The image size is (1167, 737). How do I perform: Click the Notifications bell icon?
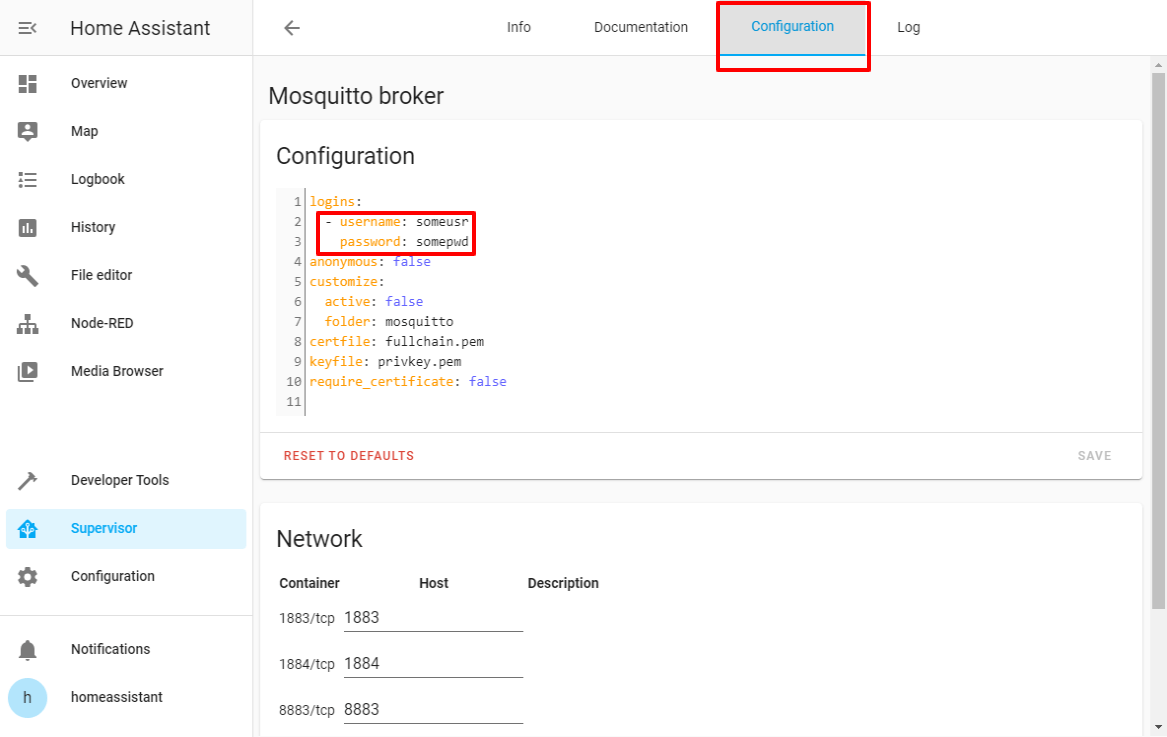click(x=28, y=650)
